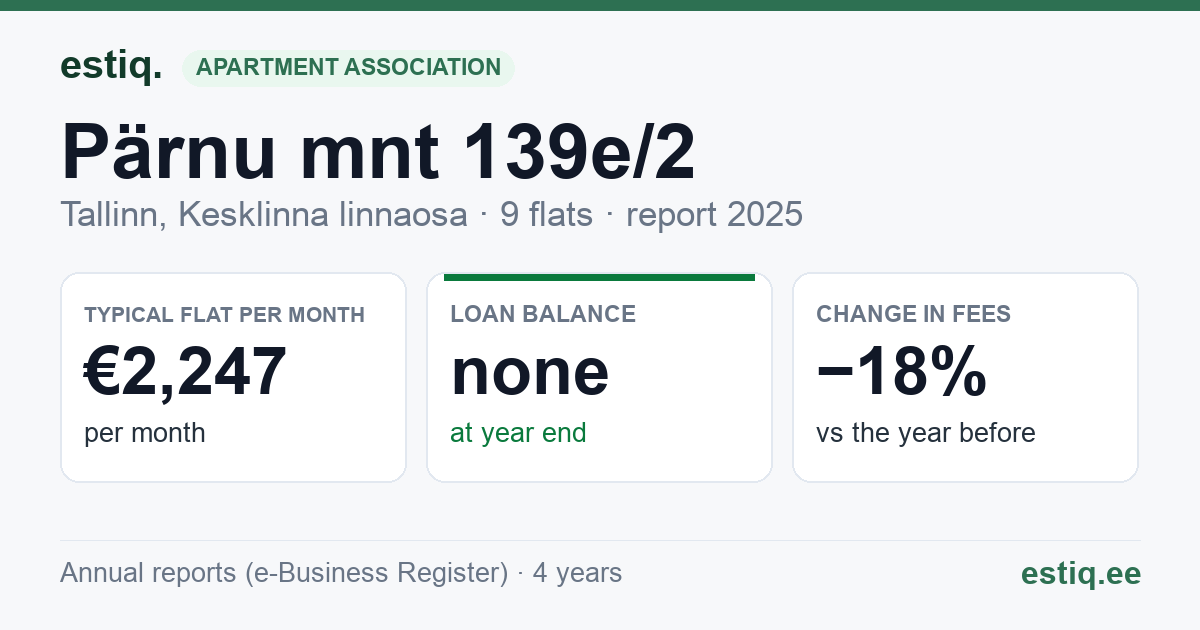Click the TYPICAL FLAT PER MONTH label
The image size is (1200, 630).
[x=225, y=314]
